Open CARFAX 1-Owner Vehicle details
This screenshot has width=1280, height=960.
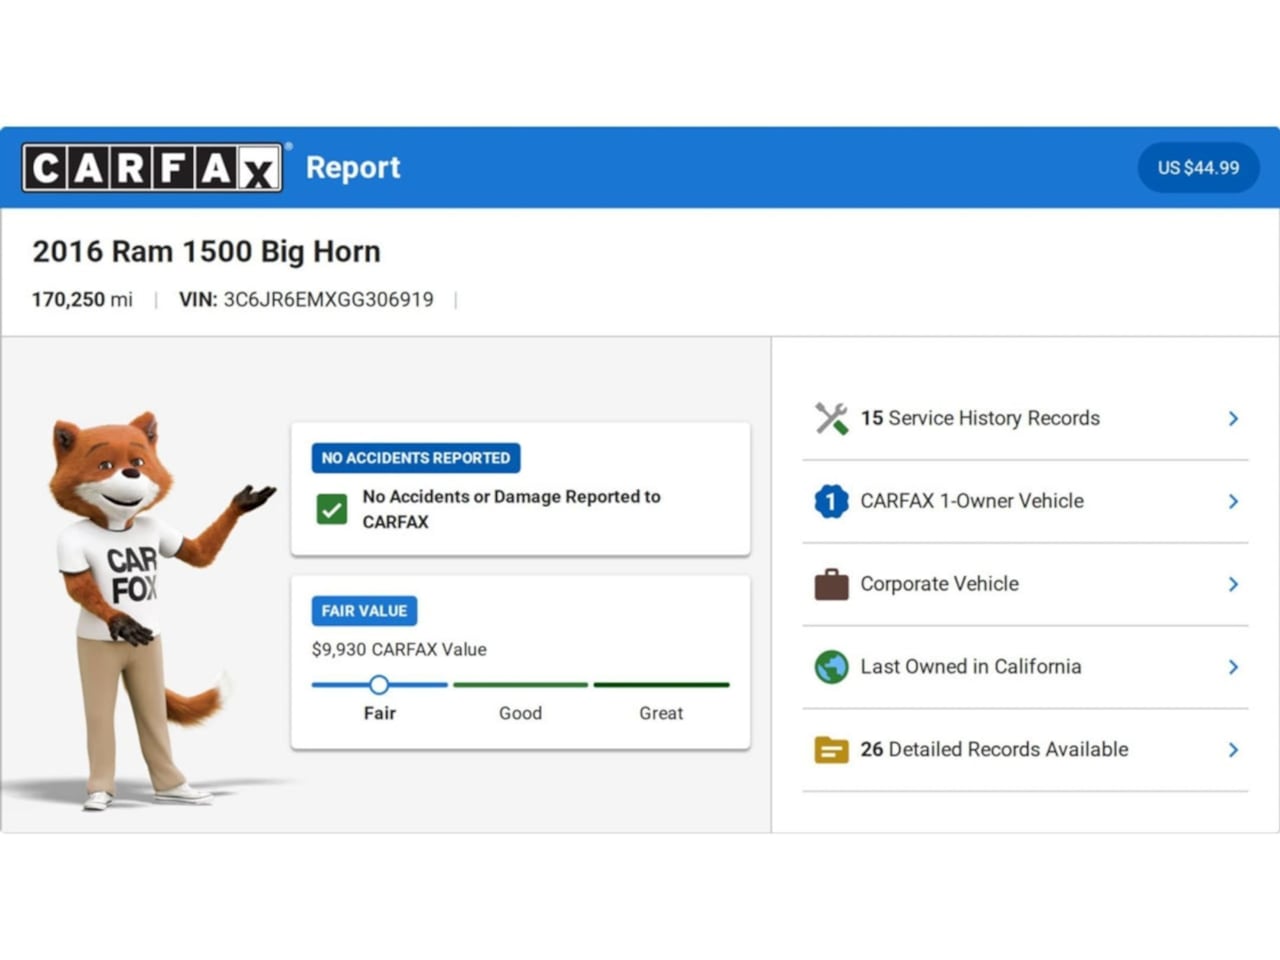(1025, 501)
